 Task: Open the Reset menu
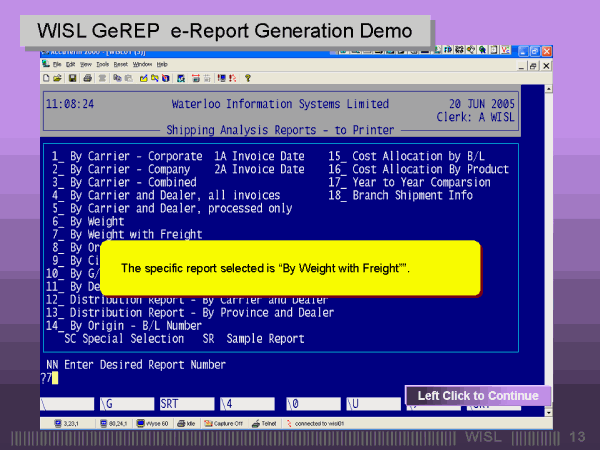click(x=120, y=64)
